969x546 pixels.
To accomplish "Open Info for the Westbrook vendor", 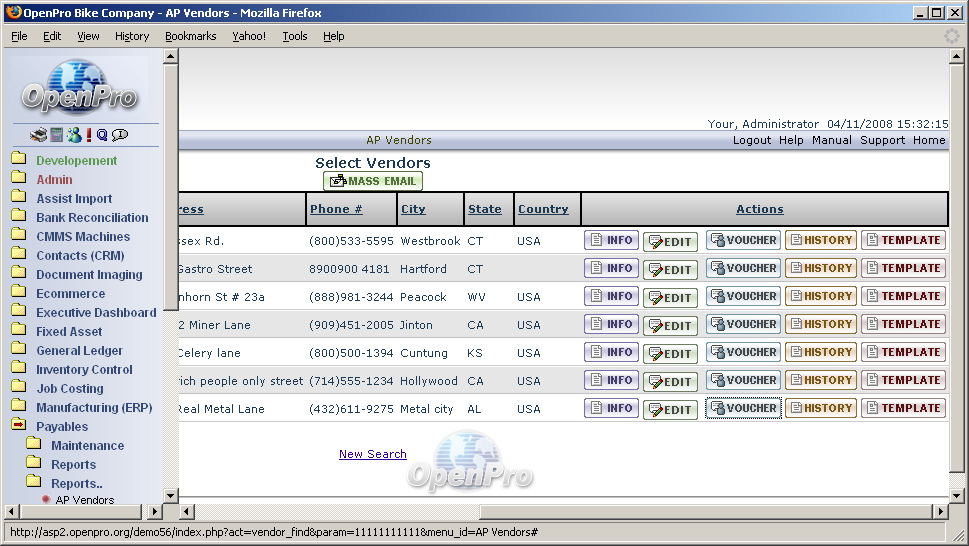I will point(611,240).
